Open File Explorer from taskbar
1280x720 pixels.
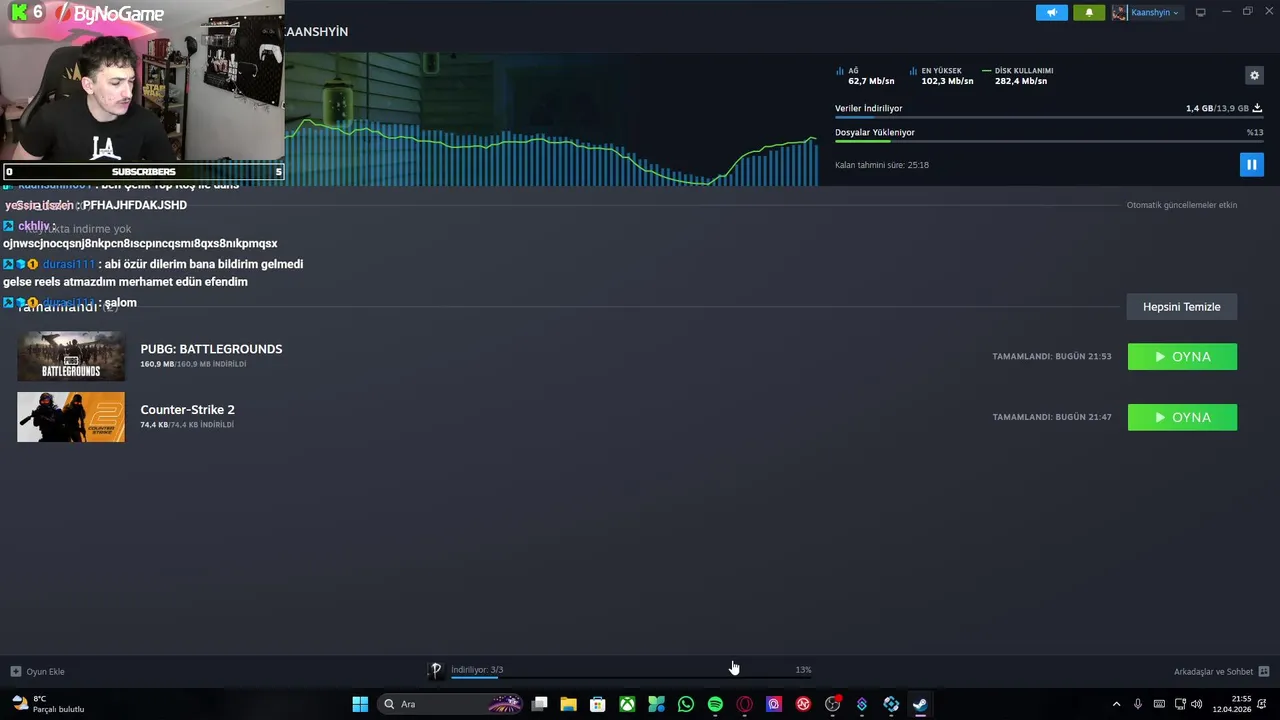pos(568,704)
